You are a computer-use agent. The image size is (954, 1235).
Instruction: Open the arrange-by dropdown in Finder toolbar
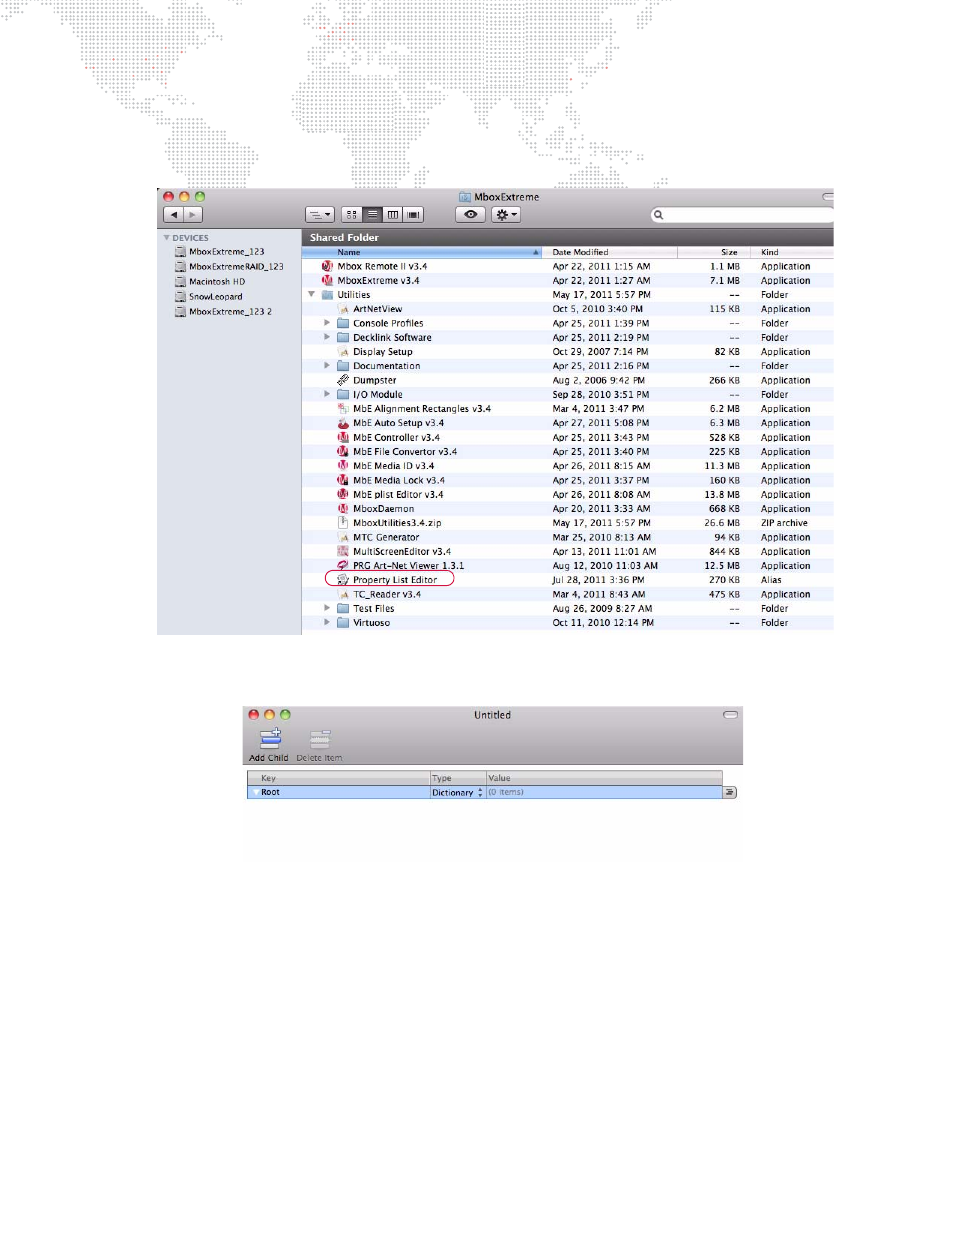[319, 215]
